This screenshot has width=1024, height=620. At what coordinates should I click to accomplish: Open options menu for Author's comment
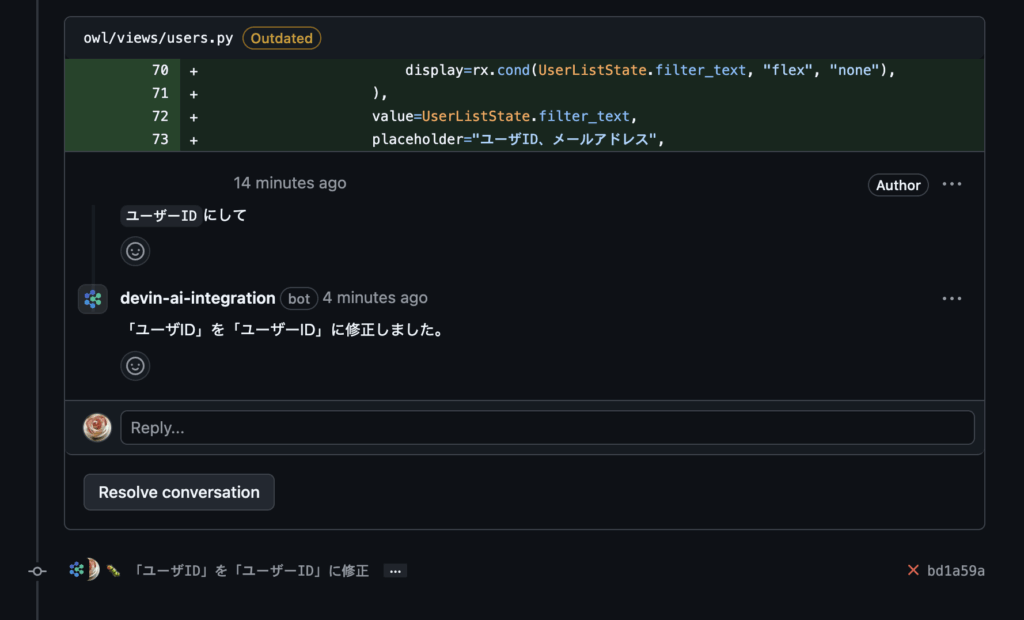pos(952,184)
